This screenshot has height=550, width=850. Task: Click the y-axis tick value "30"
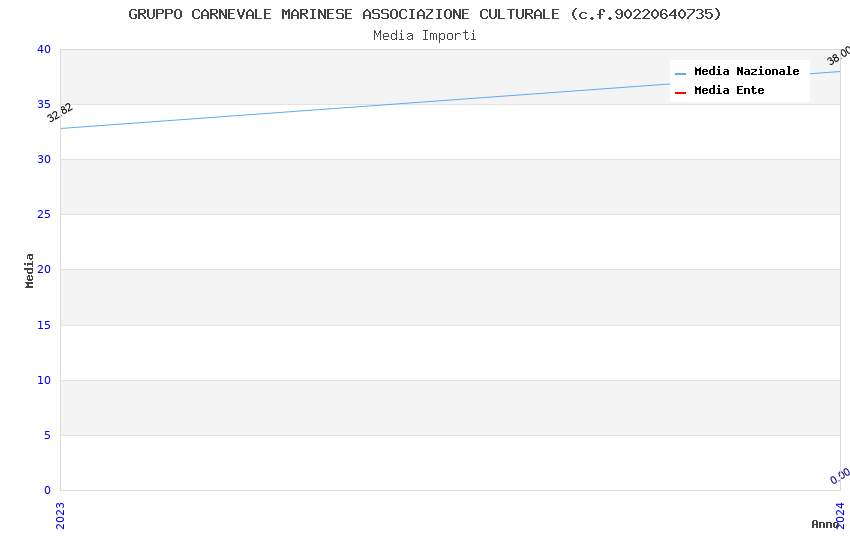tap(44, 159)
